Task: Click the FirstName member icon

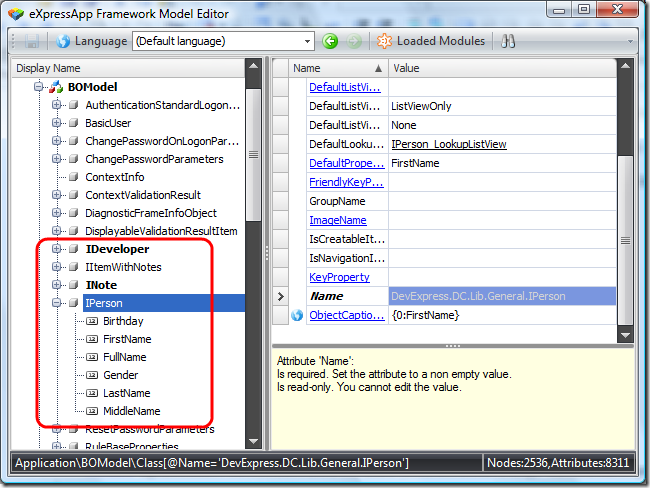Action: tap(92, 339)
